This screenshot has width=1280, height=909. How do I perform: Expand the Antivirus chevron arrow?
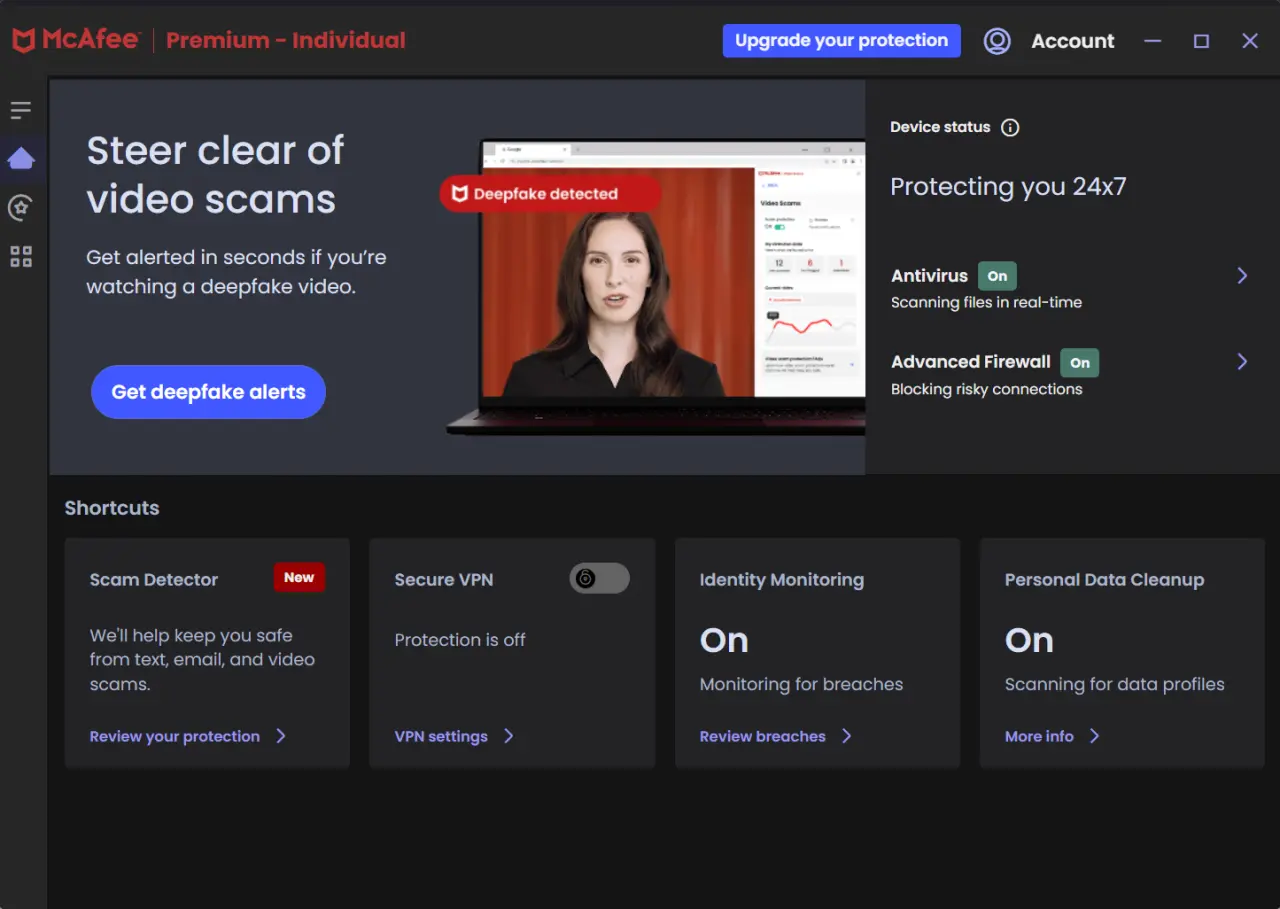point(1242,275)
